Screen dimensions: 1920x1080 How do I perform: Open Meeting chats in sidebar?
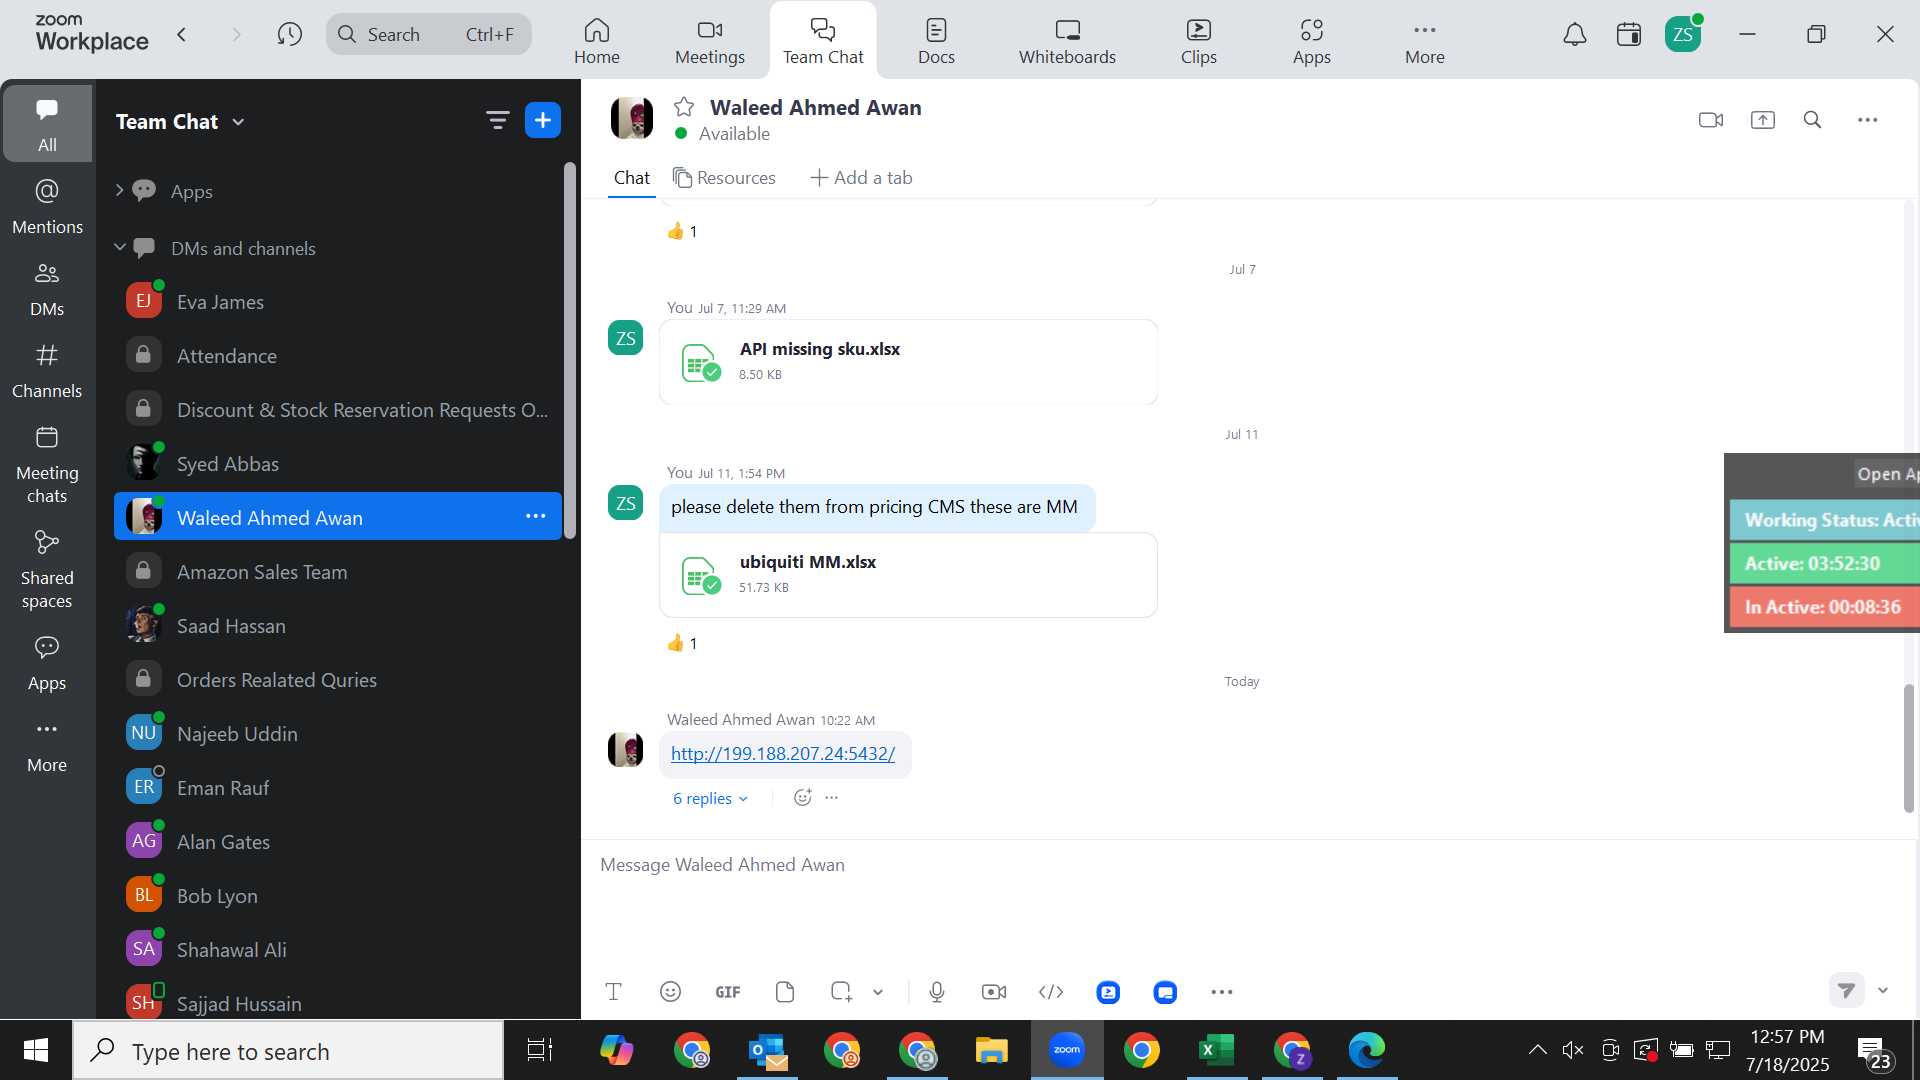[47, 465]
